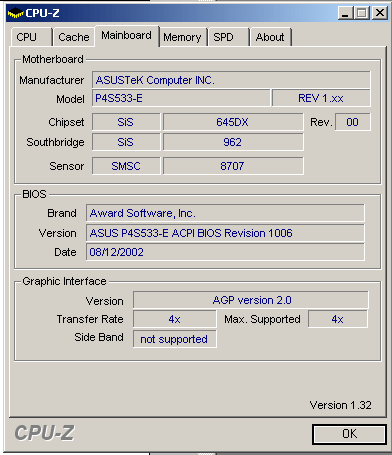Select the Sensor value 8707
Screen dimensions: 392x455
[233, 166]
